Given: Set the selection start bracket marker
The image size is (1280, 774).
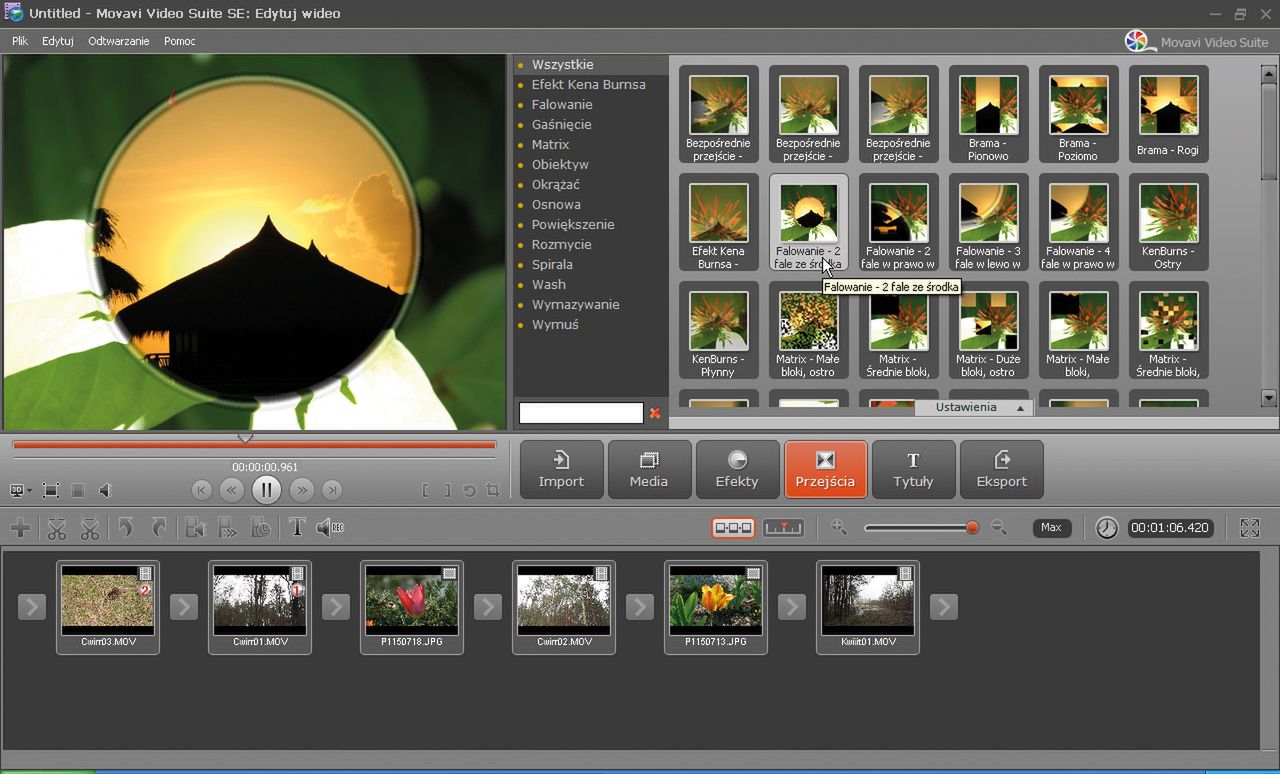Looking at the screenshot, I should point(426,490).
